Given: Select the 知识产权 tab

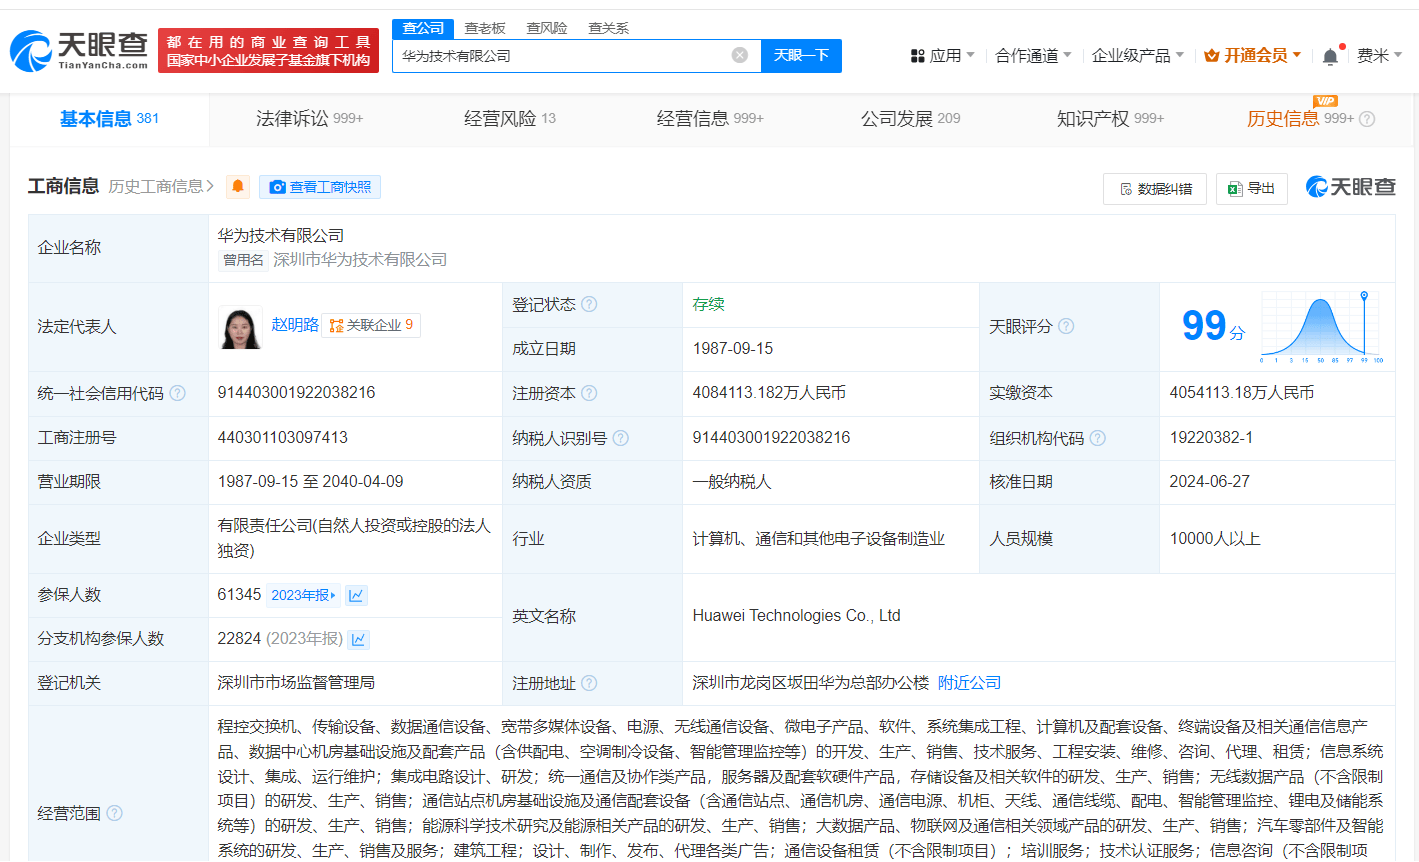Looking at the screenshot, I should pos(1110,119).
